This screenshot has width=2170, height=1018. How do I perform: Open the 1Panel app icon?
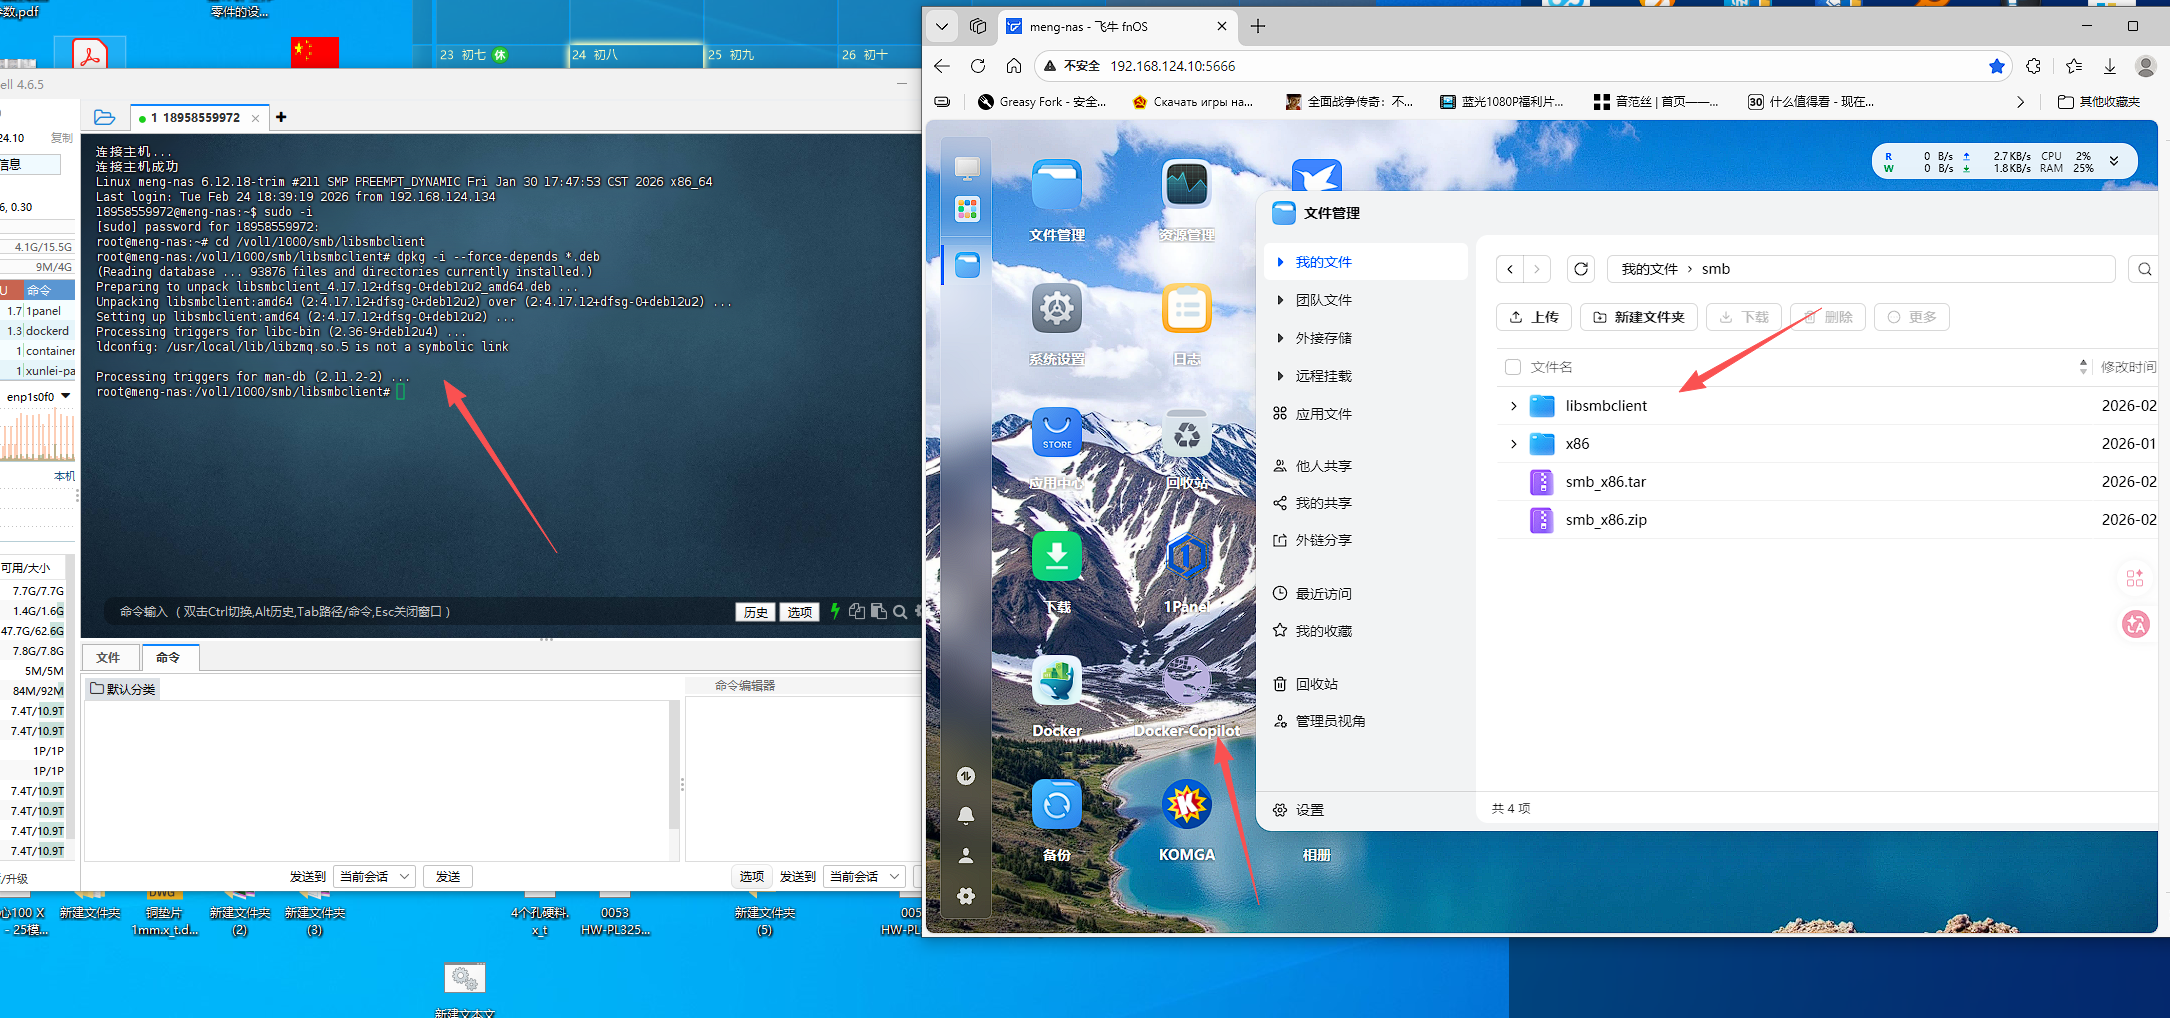click(1186, 557)
